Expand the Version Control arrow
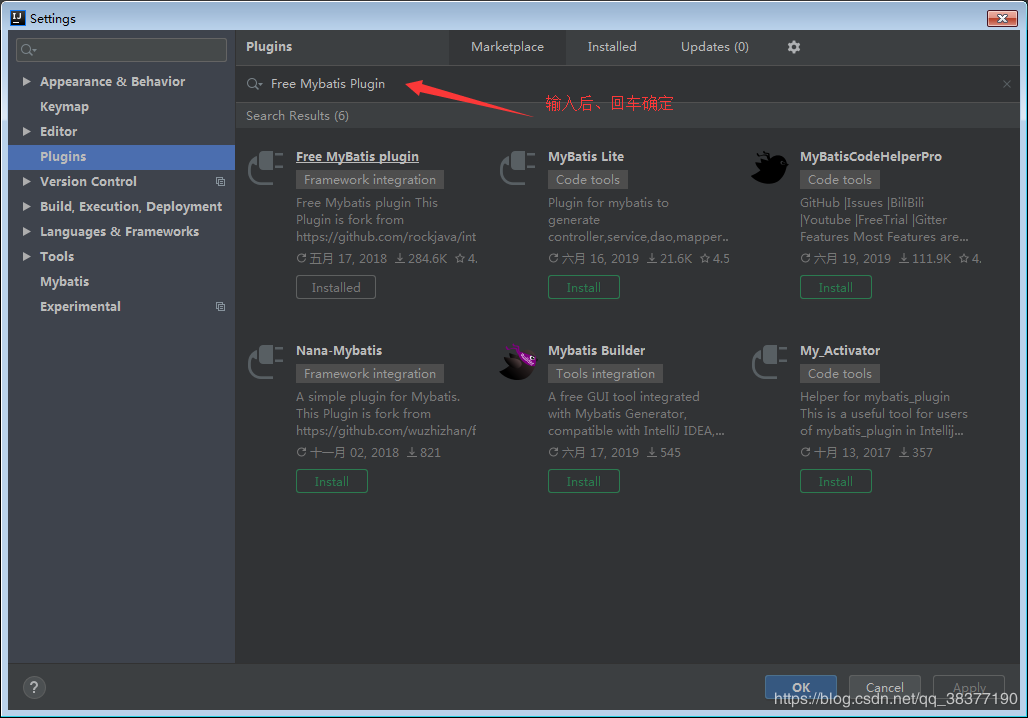 point(27,182)
